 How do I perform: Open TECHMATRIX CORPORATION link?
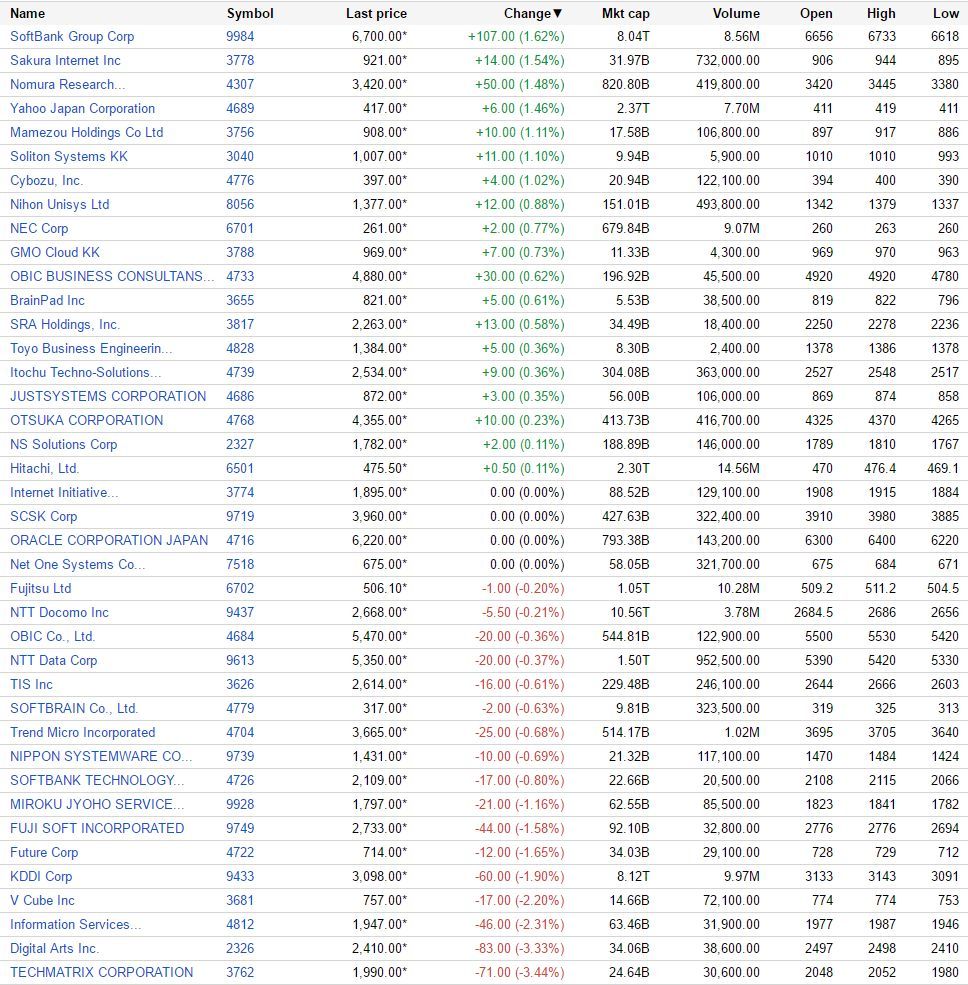click(102, 972)
